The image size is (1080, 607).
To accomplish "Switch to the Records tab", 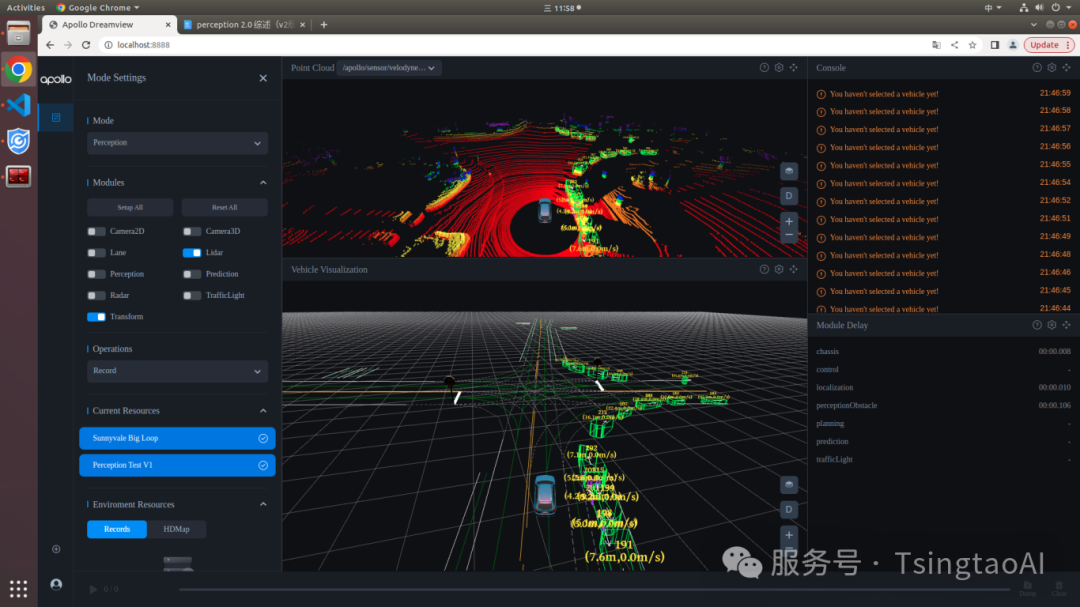I will coord(116,529).
